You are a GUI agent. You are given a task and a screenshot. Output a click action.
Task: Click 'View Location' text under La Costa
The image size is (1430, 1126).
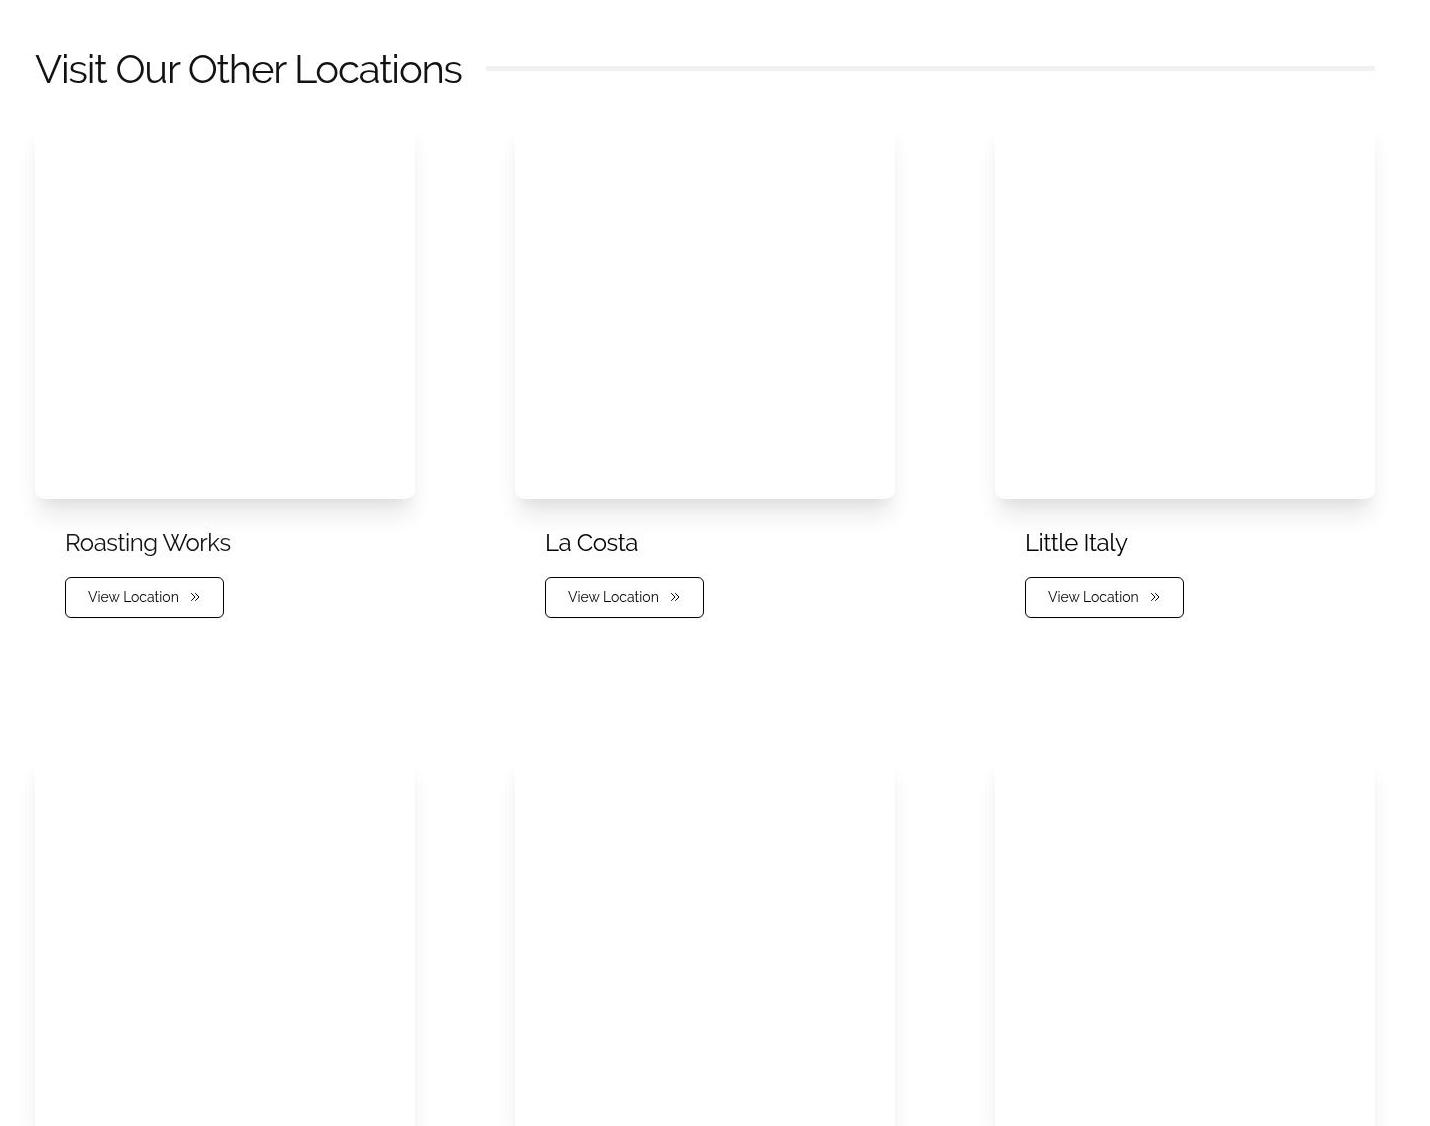(613, 597)
